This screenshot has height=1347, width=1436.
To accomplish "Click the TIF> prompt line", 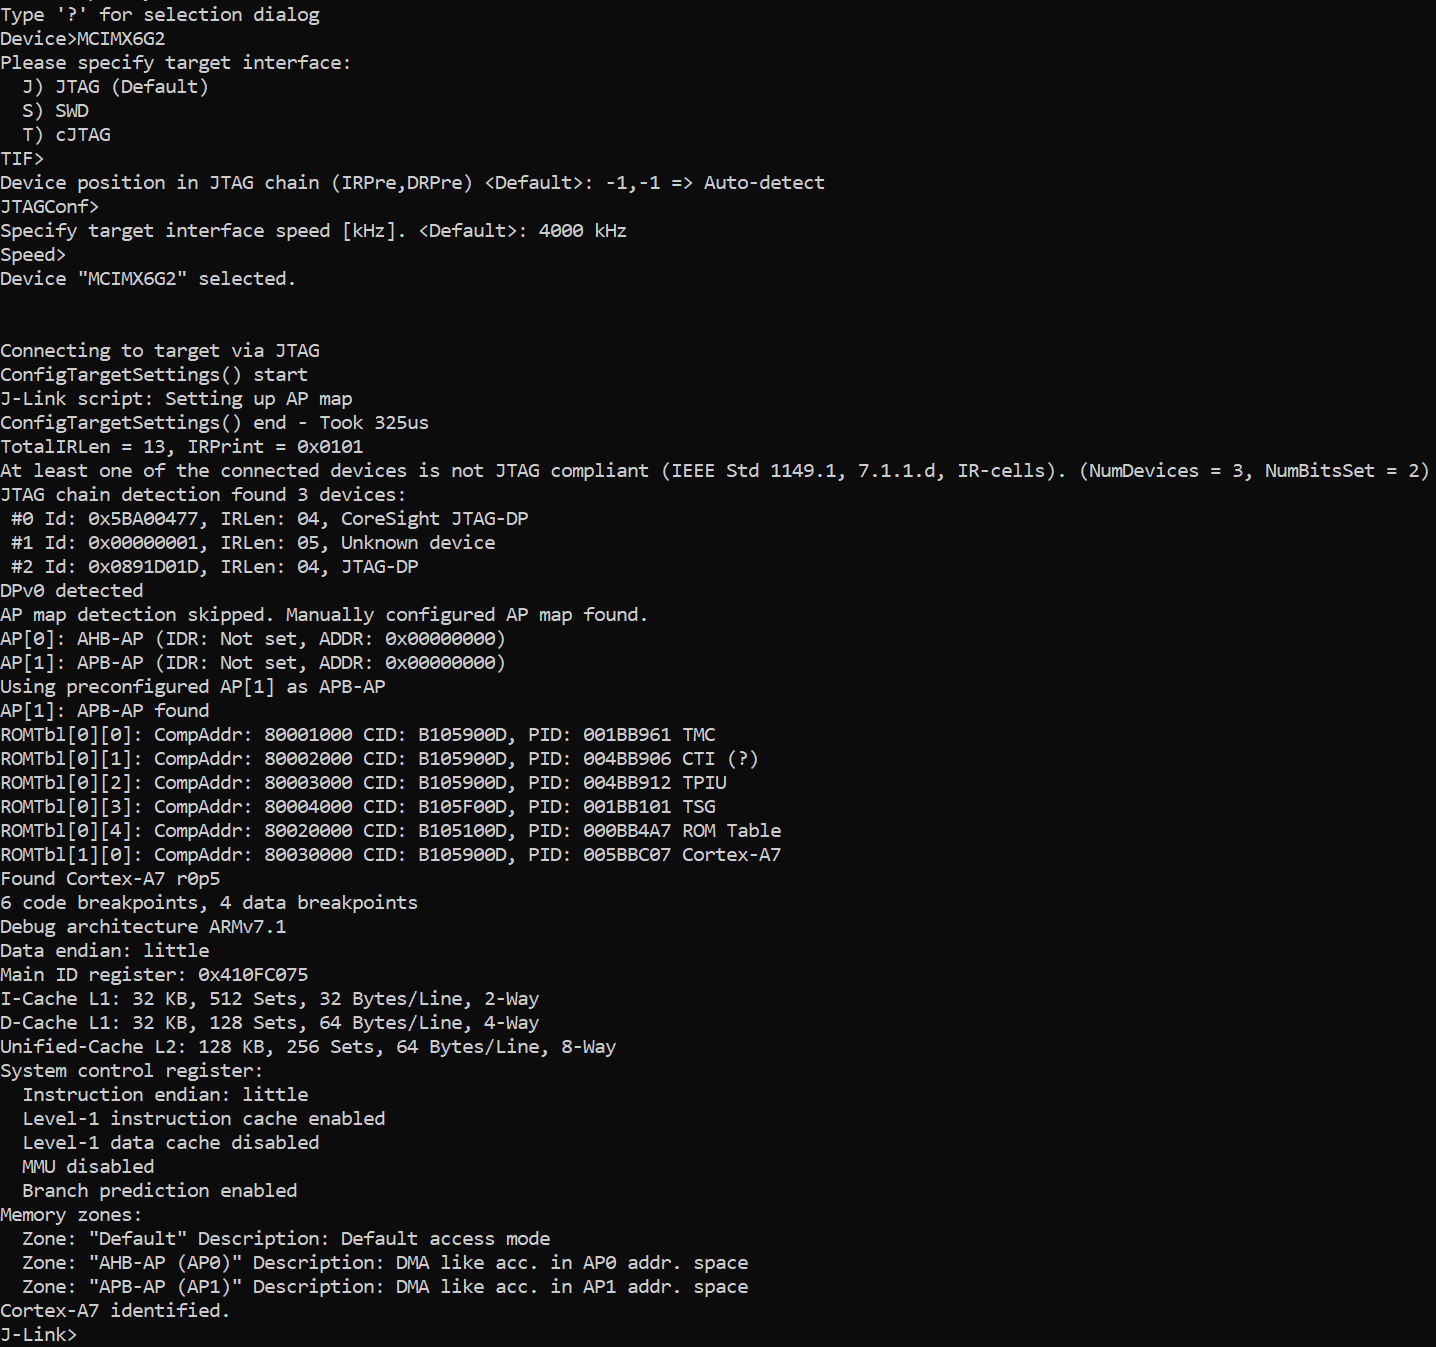I will 22,159.
